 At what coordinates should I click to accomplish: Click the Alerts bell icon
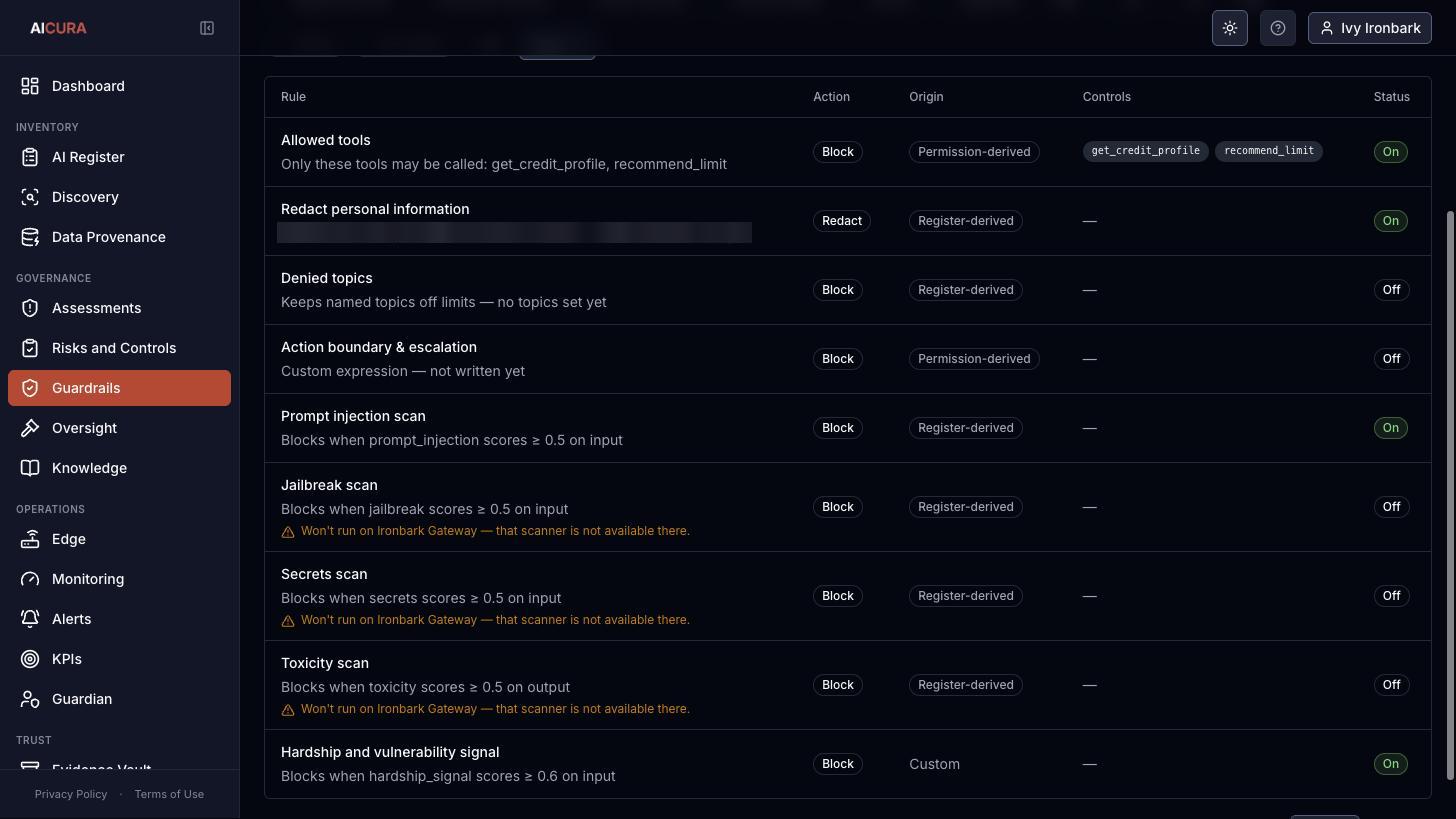(x=30, y=619)
